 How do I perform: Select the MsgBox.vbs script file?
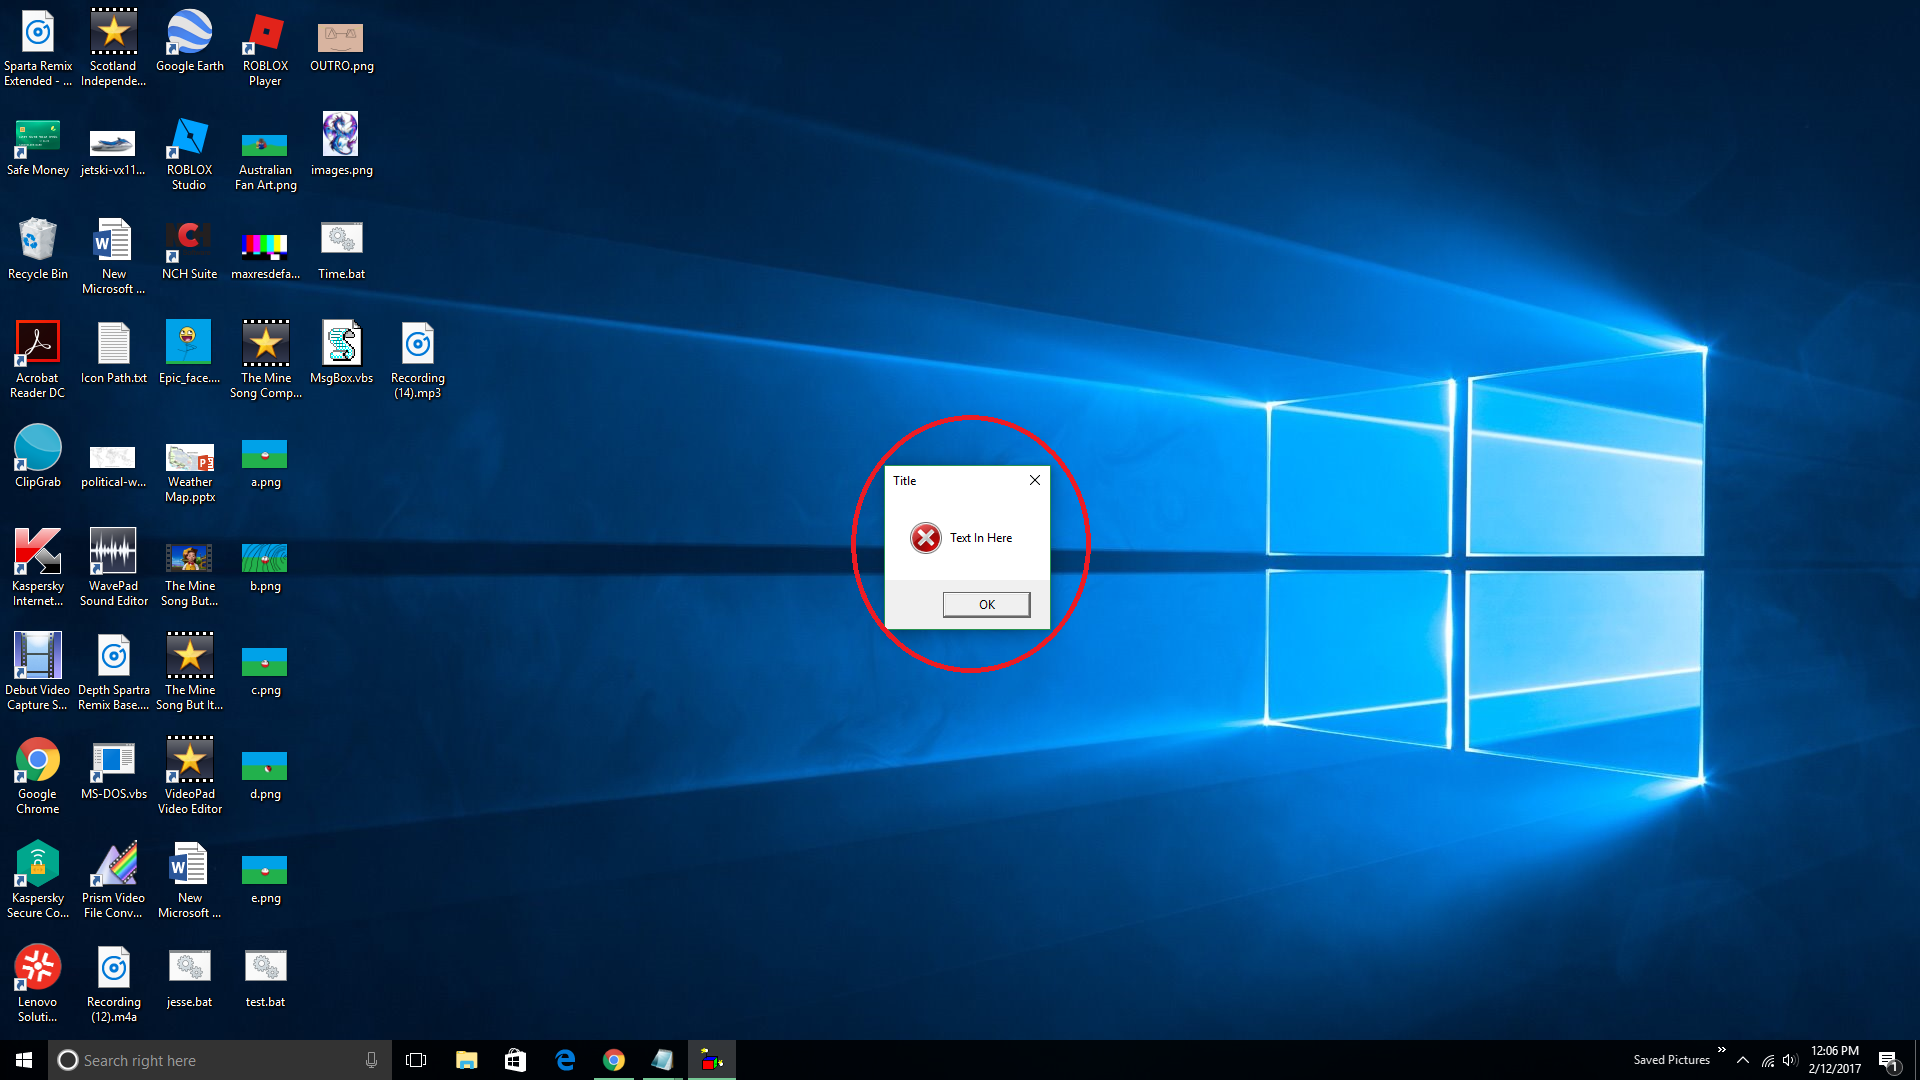point(342,353)
